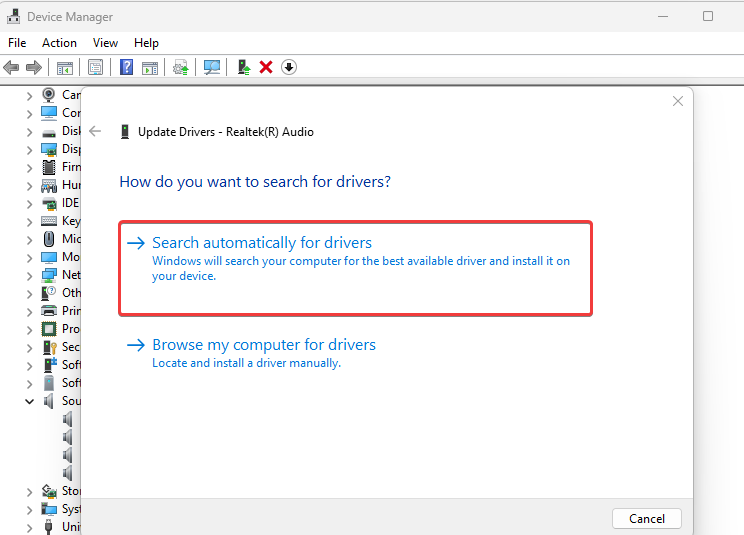The width and height of the screenshot is (744, 535).
Task: Click the webcam Cameras category icon
Action: point(48,95)
